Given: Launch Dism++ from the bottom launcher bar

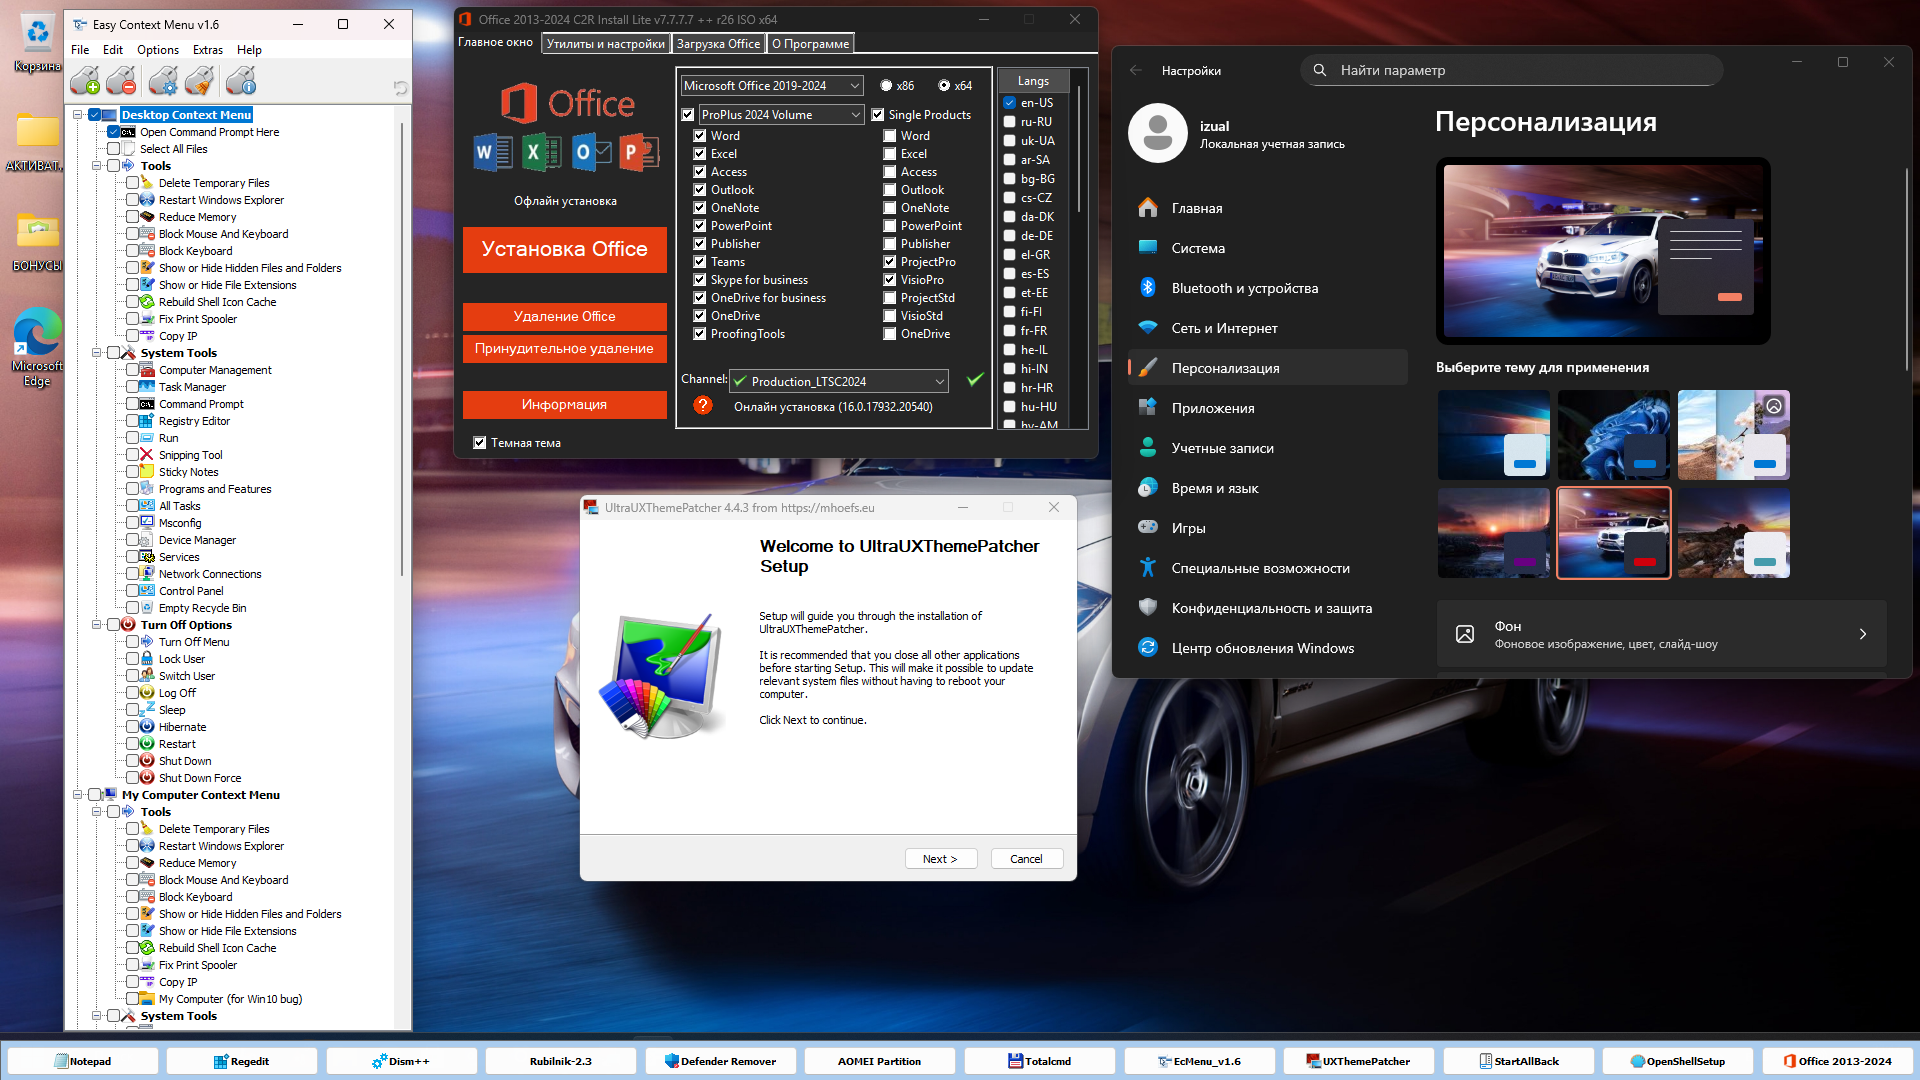Looking at the screenshot, I should (401, 1061).
